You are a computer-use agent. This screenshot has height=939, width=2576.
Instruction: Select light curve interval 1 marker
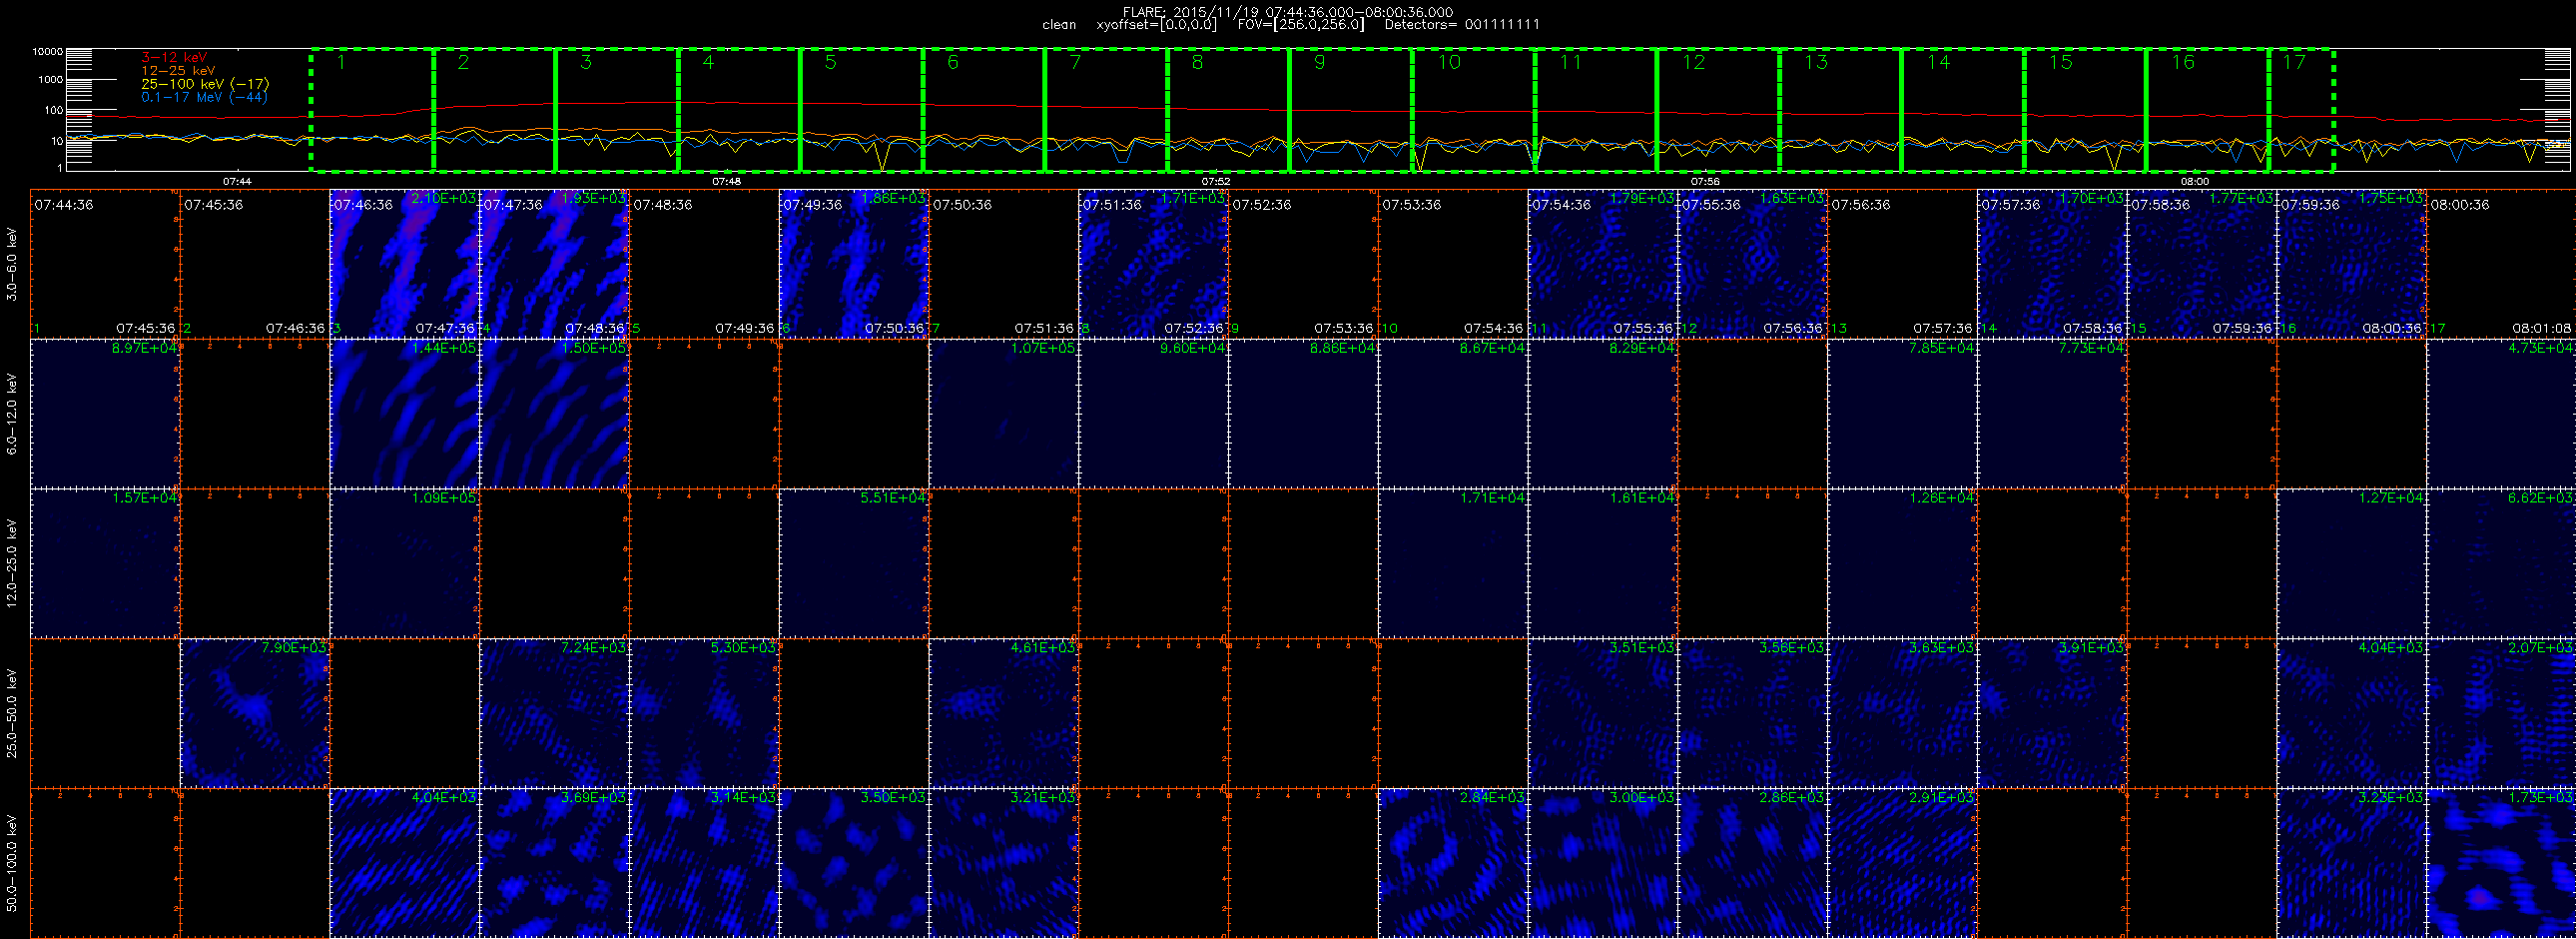(341, 63)
